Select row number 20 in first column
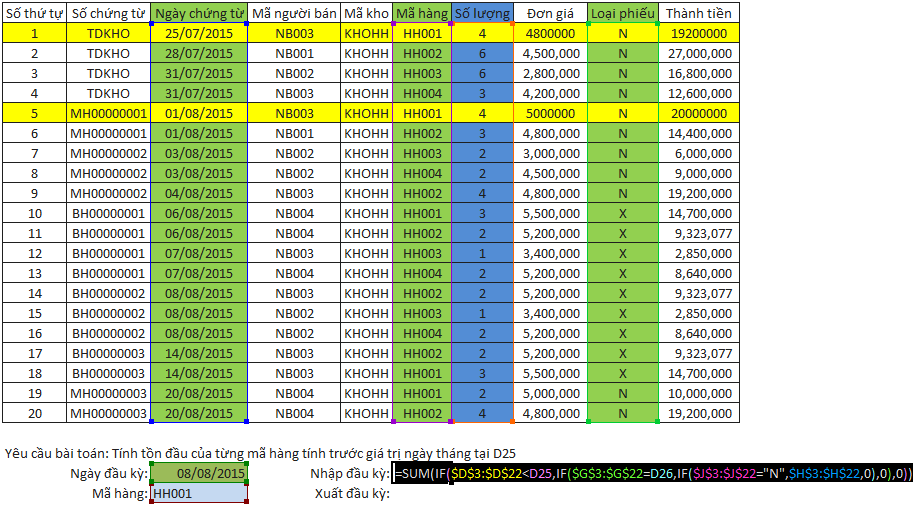 coord(34,413)
